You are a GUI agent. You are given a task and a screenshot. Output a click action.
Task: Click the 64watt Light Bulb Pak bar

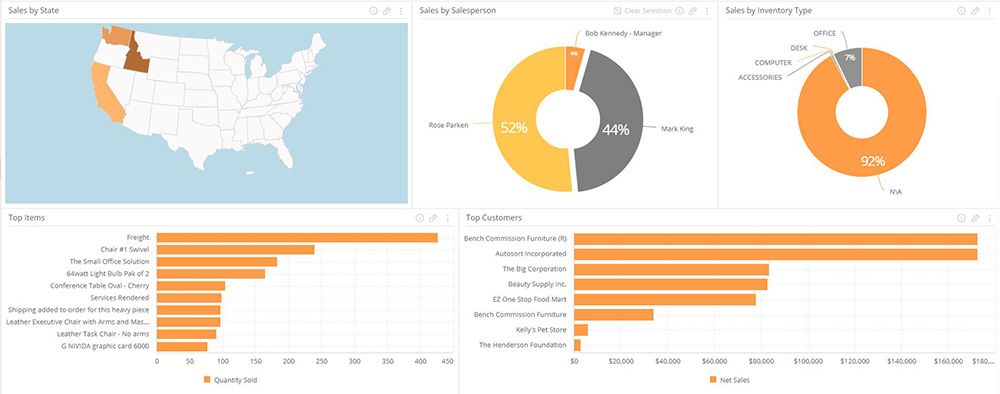pos(211,274)
